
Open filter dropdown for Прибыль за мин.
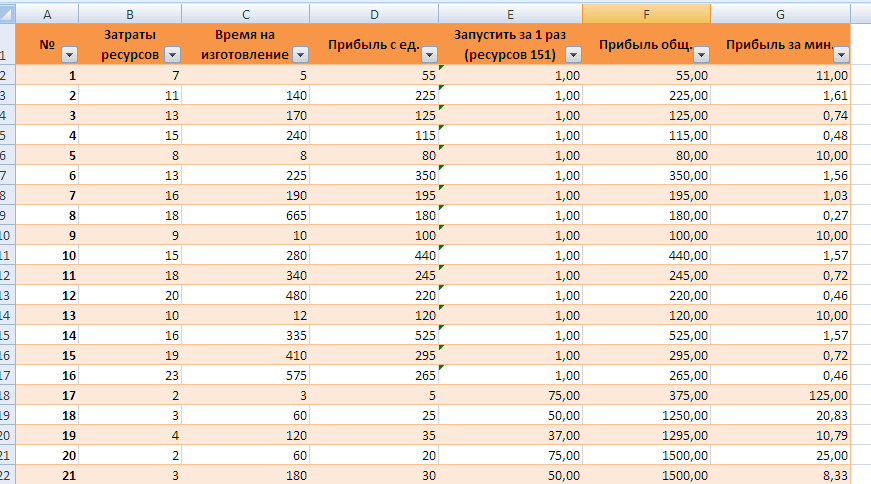pyautogui.click(x=842, y=54)
